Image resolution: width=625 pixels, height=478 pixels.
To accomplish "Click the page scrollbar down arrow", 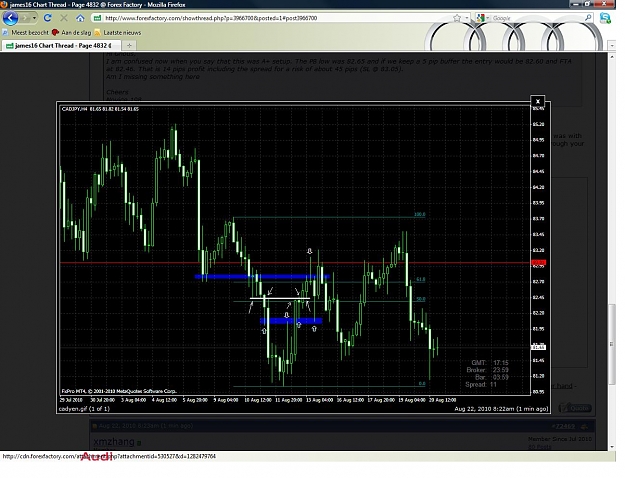I will click(x=612, y=447).
